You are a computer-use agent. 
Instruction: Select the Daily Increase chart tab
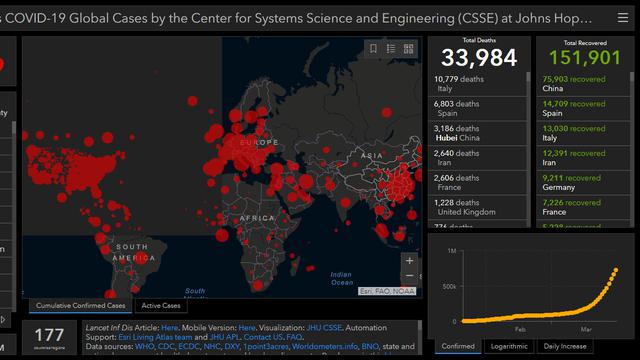(565, 346)
